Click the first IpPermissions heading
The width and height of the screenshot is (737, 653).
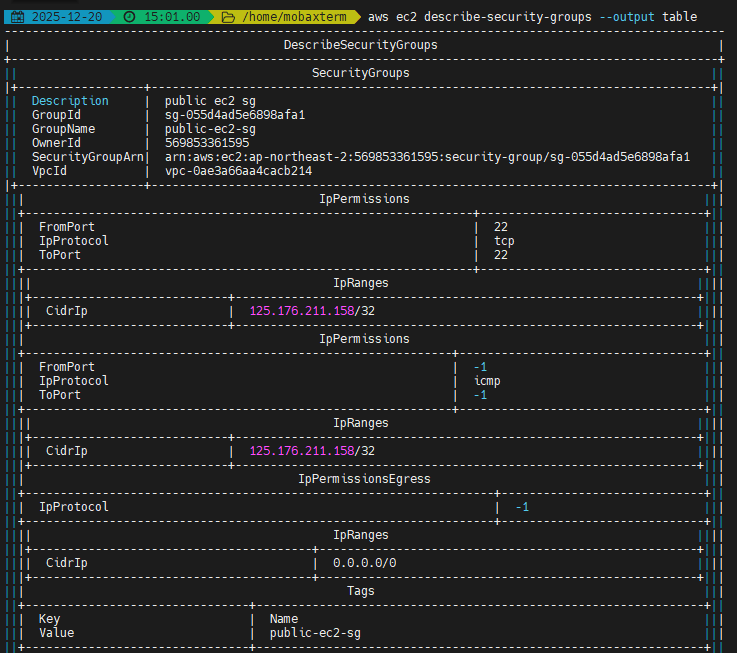tap(364, 199)
